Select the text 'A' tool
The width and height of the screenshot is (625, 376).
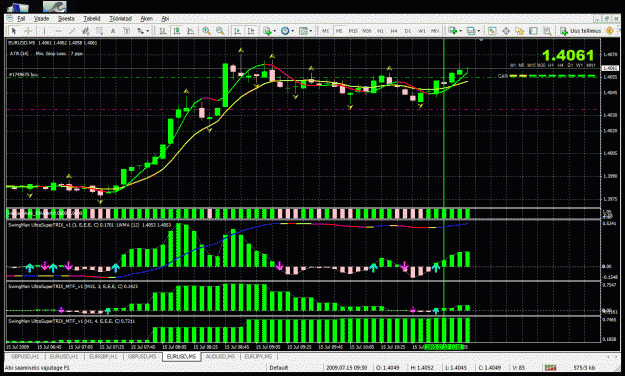pyautogui.click(x=113, y=31)
